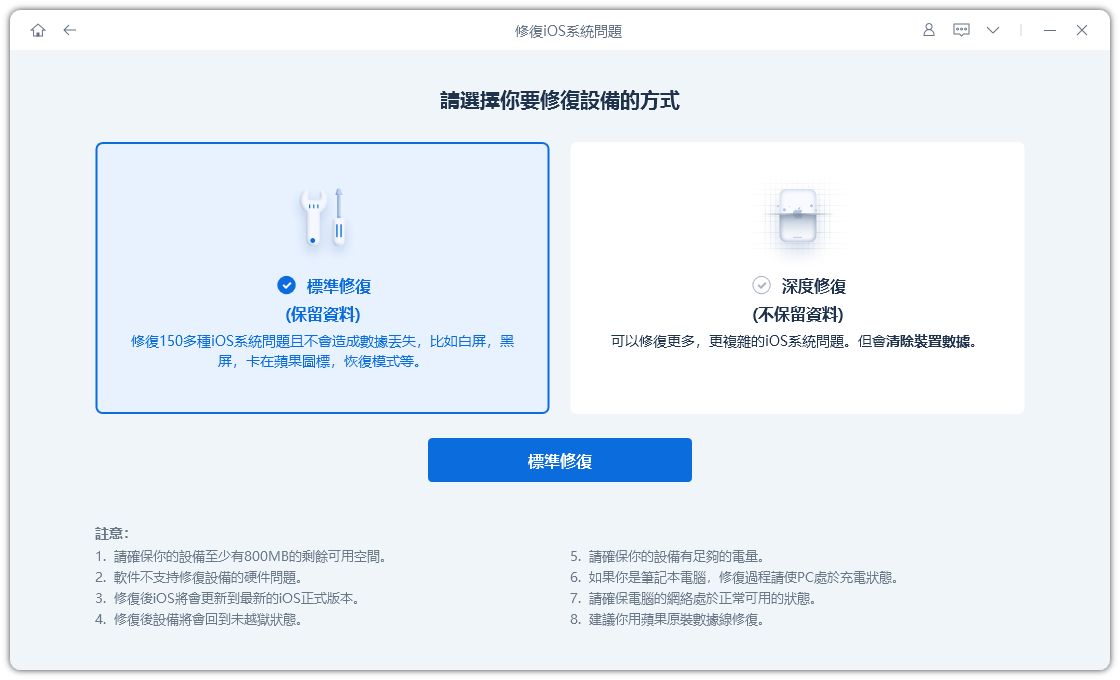Click the blue 標準修復 button

pos(560,460)
